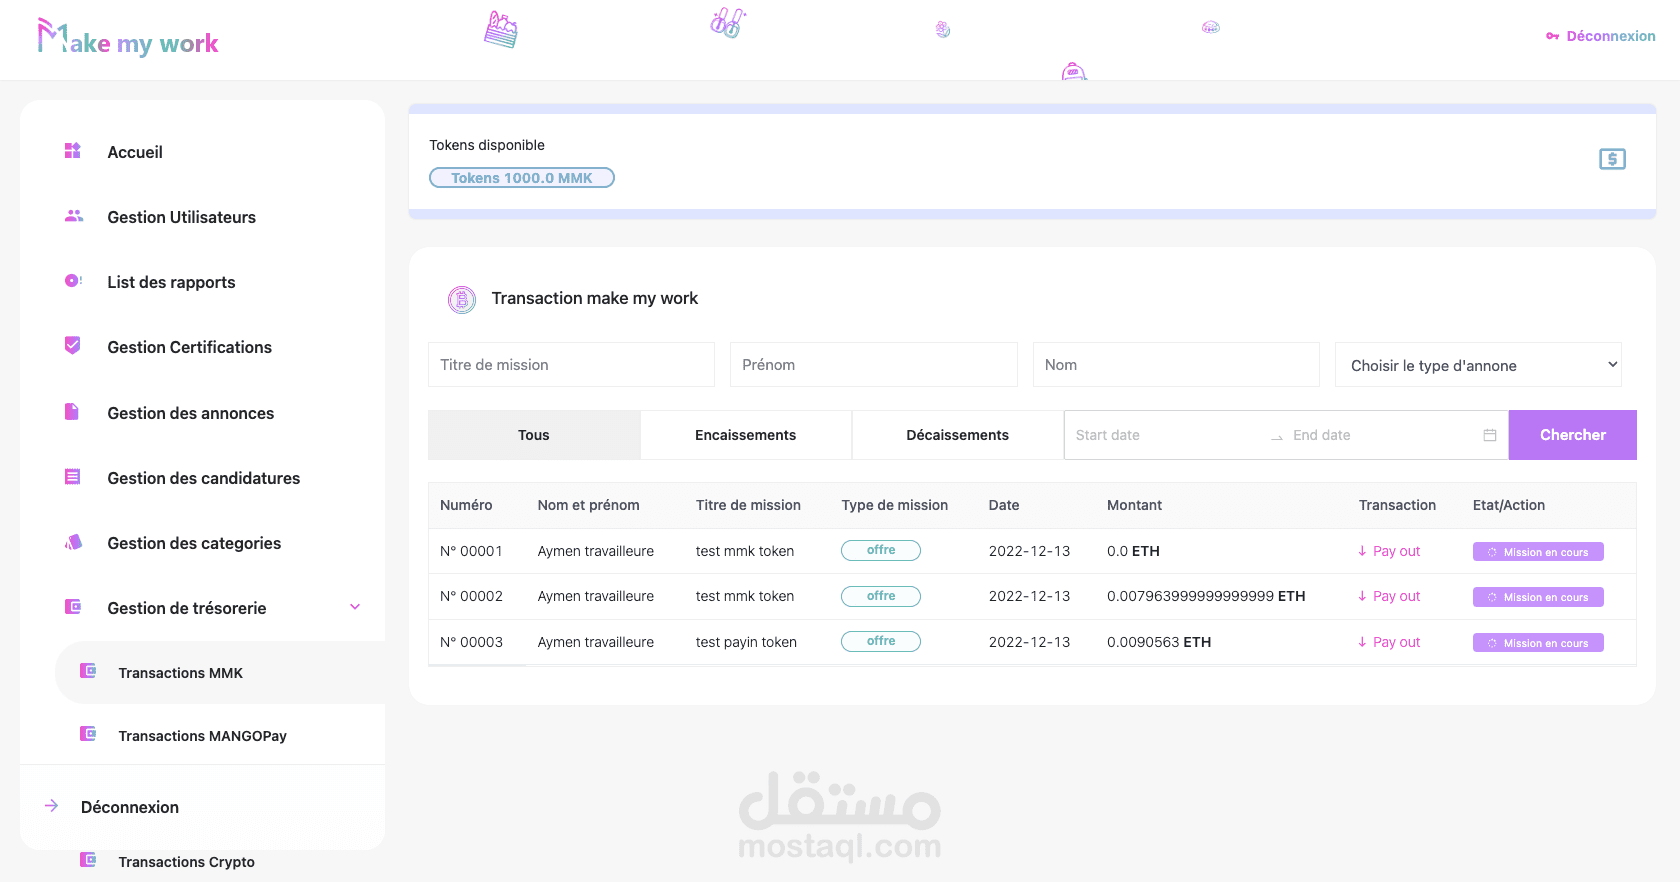Click the Start date field
Screen dimensions: 1680x882
(1165, 435)
